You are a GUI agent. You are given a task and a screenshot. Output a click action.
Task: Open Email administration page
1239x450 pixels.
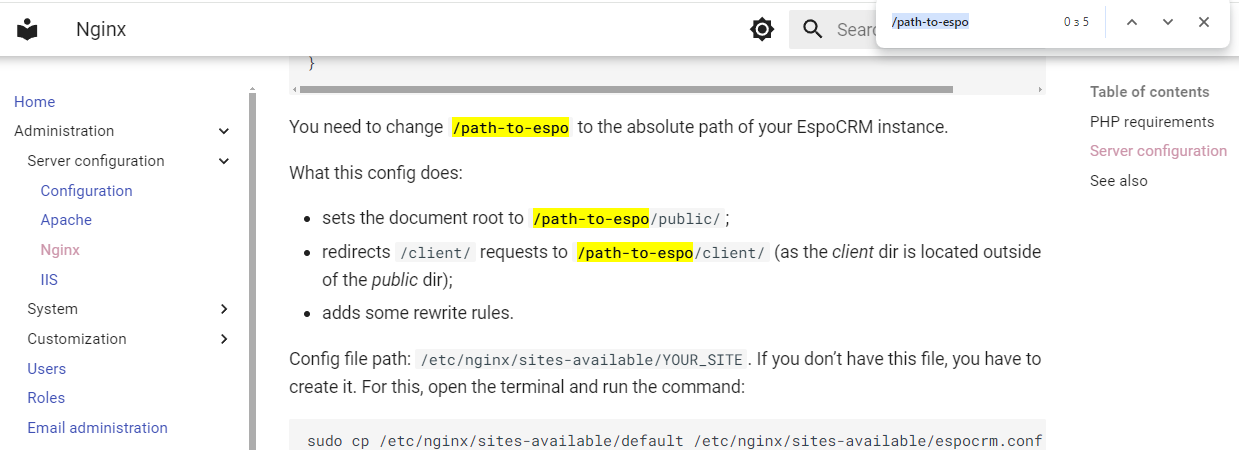point(97,428)
